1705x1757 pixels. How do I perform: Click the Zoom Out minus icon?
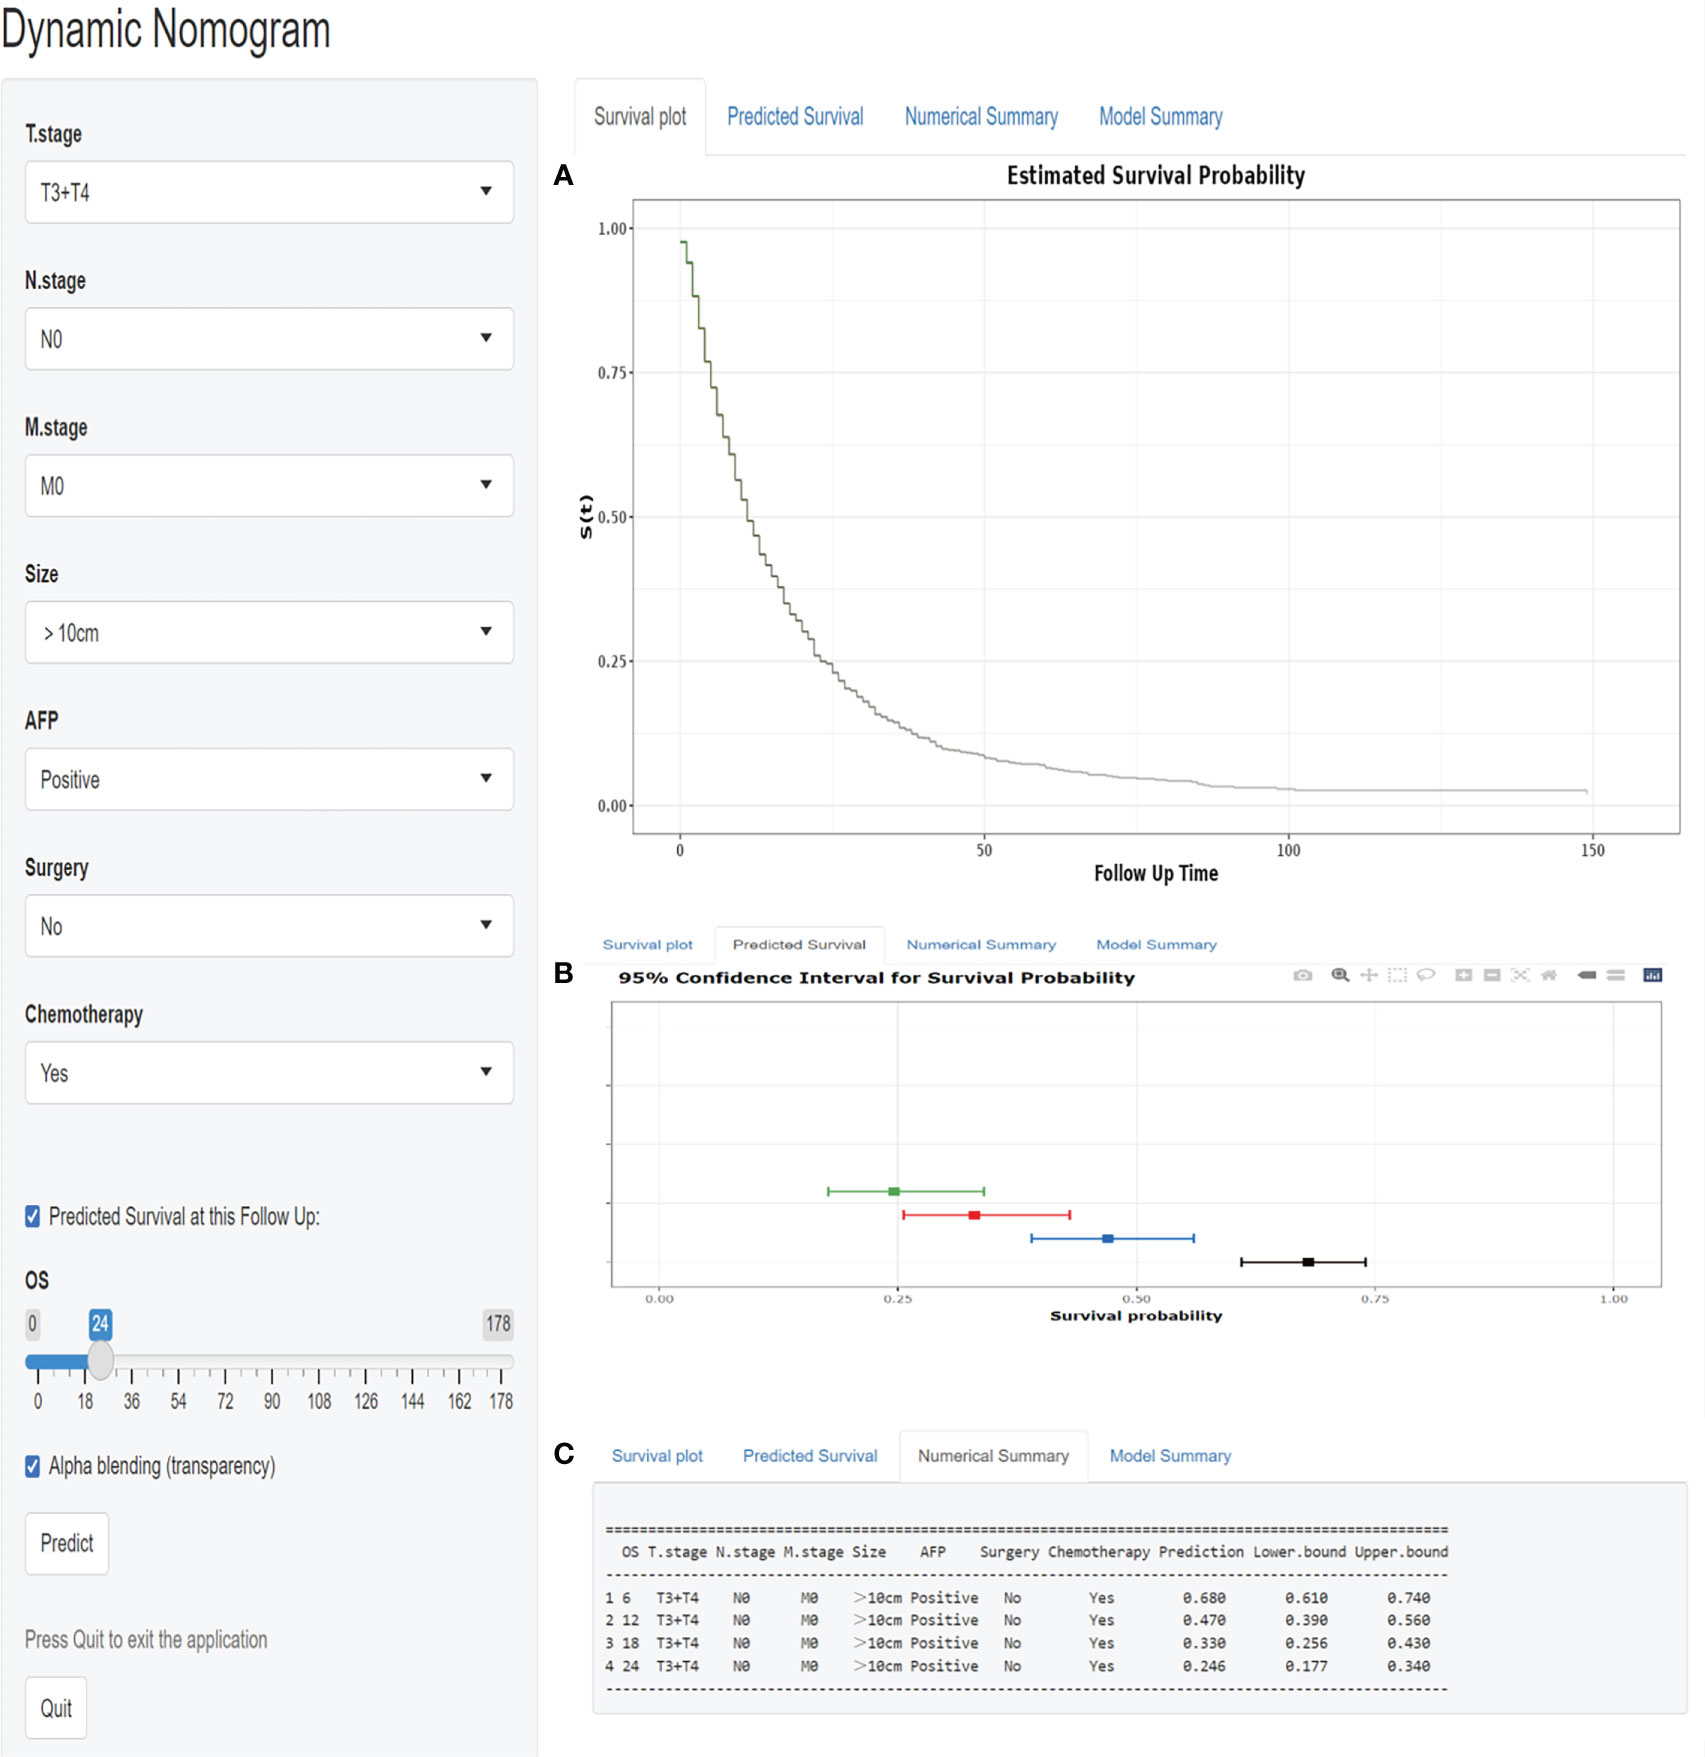click(x=1492, y=975)
